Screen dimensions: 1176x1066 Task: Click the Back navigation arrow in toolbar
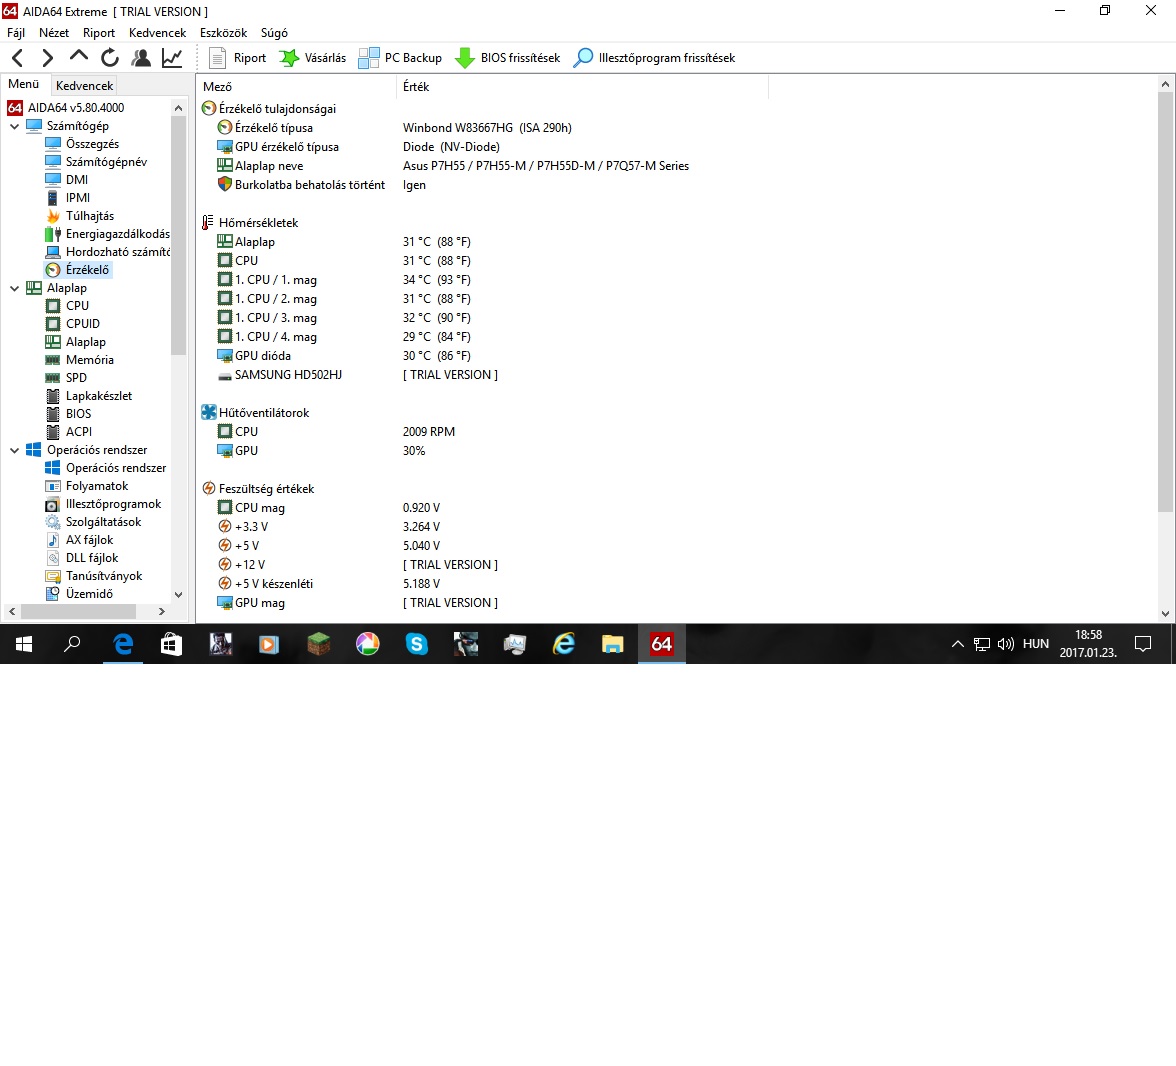[18, 58]
